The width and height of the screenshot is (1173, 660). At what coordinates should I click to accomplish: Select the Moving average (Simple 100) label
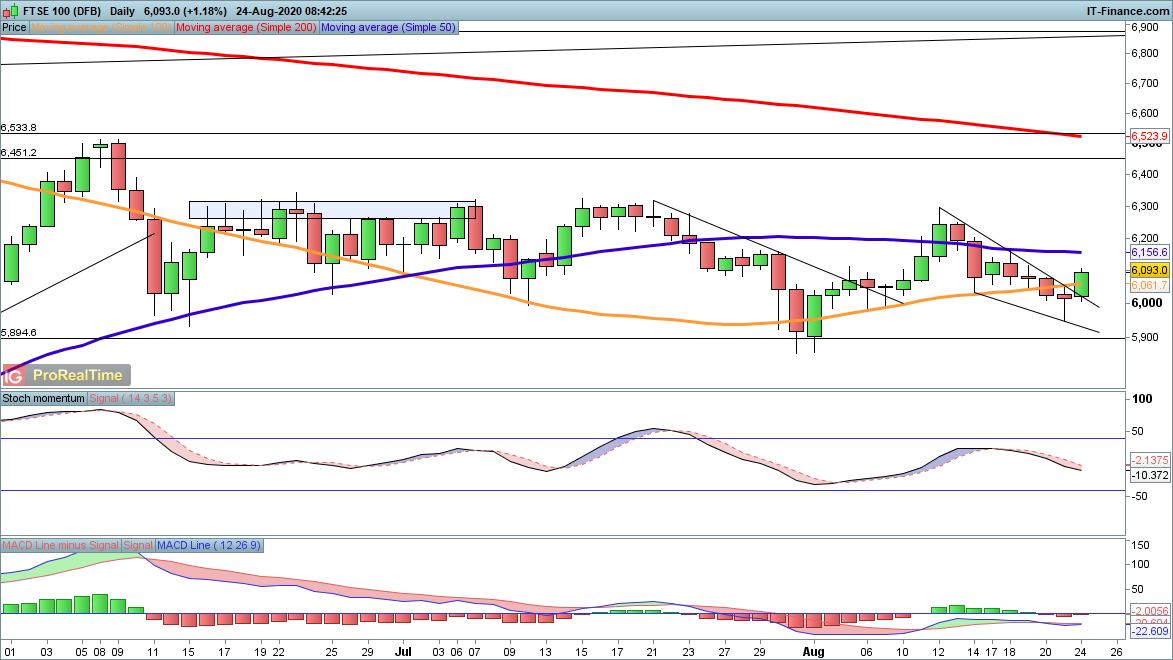[102, 28]
